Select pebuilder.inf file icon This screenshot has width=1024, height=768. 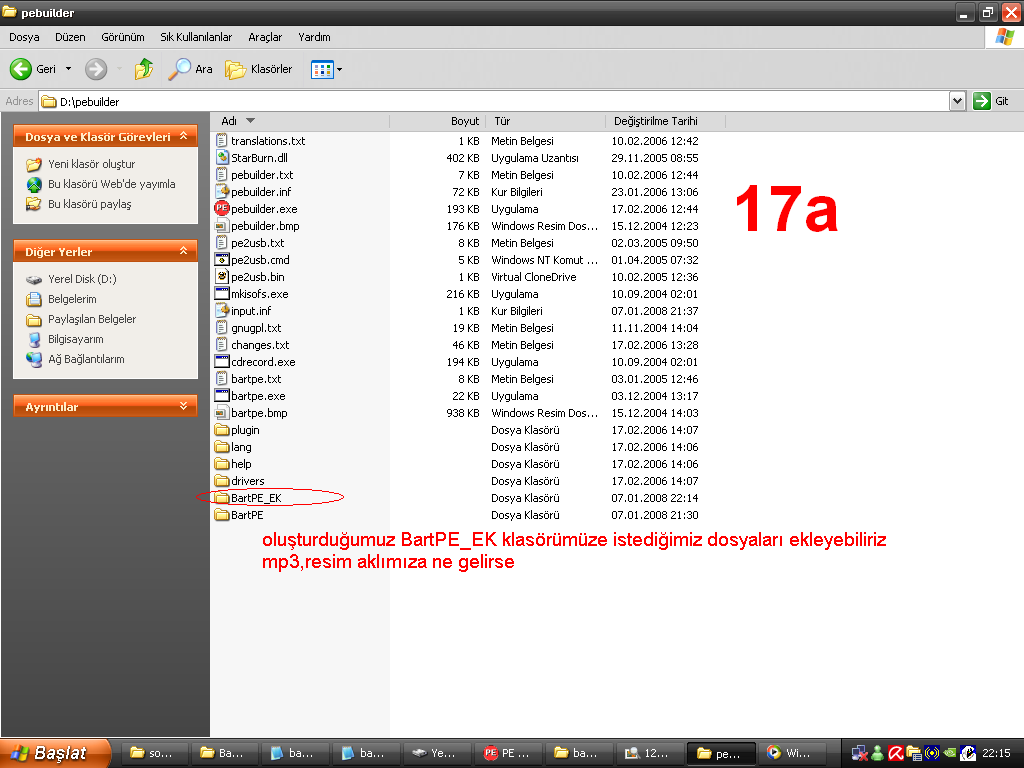222,191
